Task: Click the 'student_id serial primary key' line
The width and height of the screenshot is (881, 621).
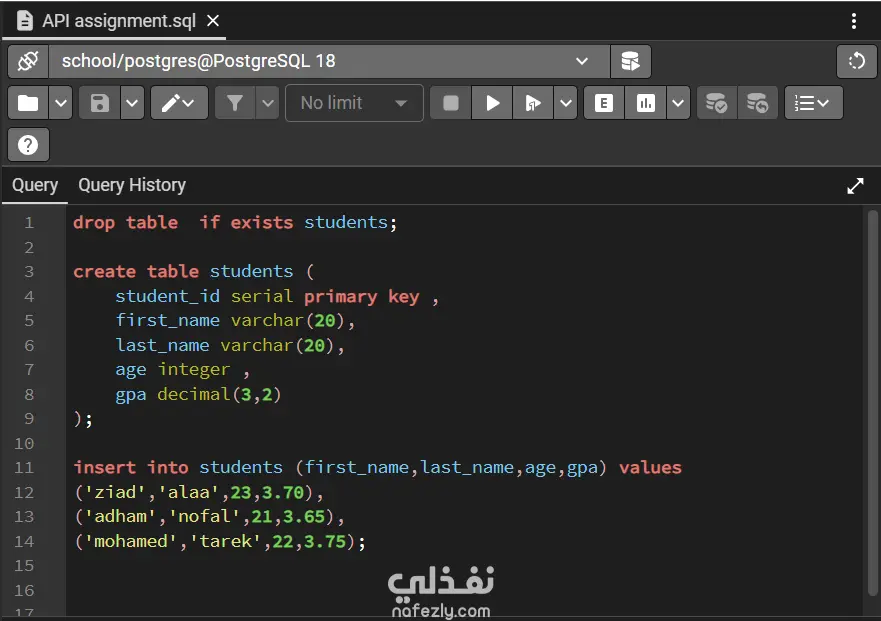Action: pyautogui.click(x=277, y=297)
